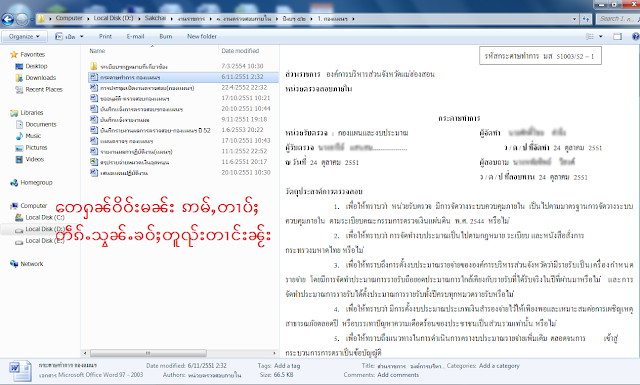Image resolution: width=640 pixels, height=385 pixels.
Task: Click the Name column header
Action: 97,51
